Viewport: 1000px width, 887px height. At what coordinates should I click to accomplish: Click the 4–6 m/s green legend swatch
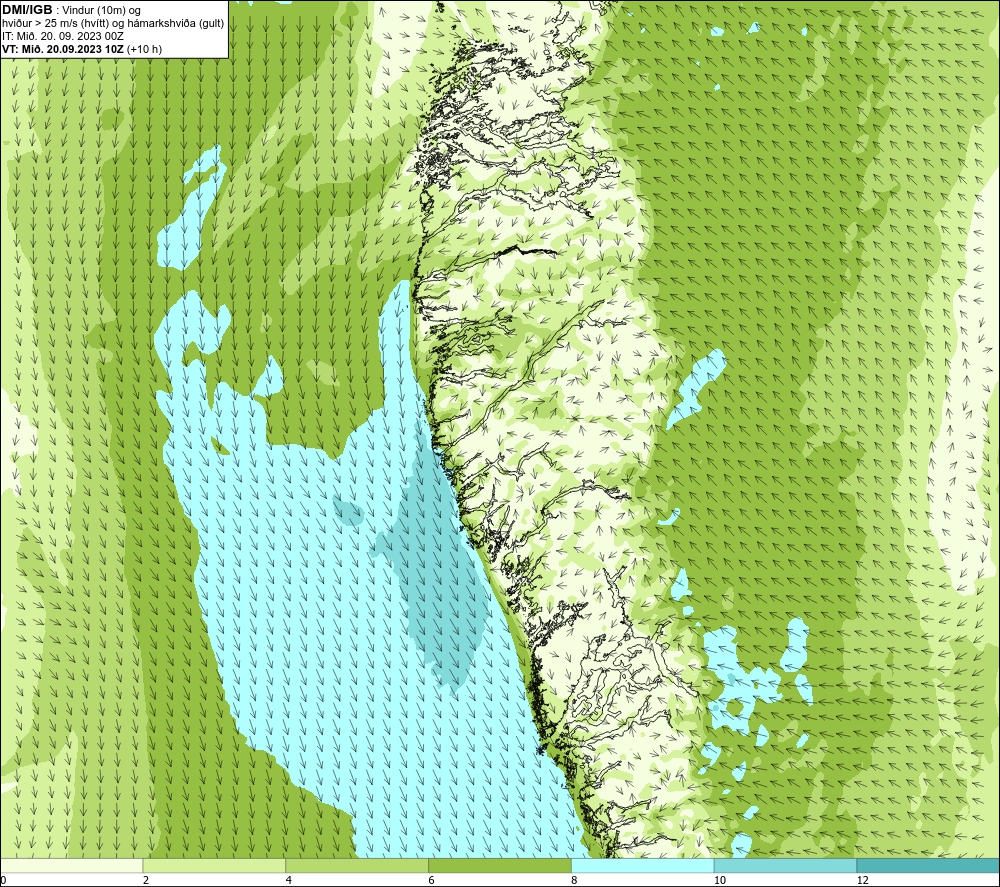click(x=357, y=865)
